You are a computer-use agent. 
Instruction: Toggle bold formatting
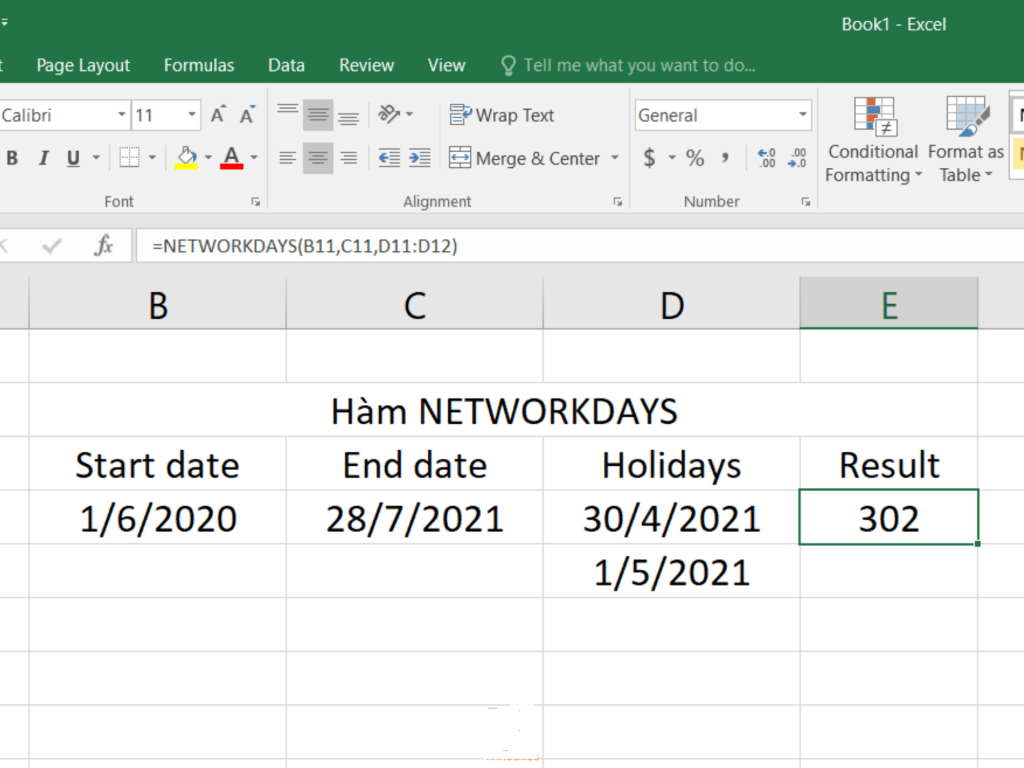click(x=12, y=158)
